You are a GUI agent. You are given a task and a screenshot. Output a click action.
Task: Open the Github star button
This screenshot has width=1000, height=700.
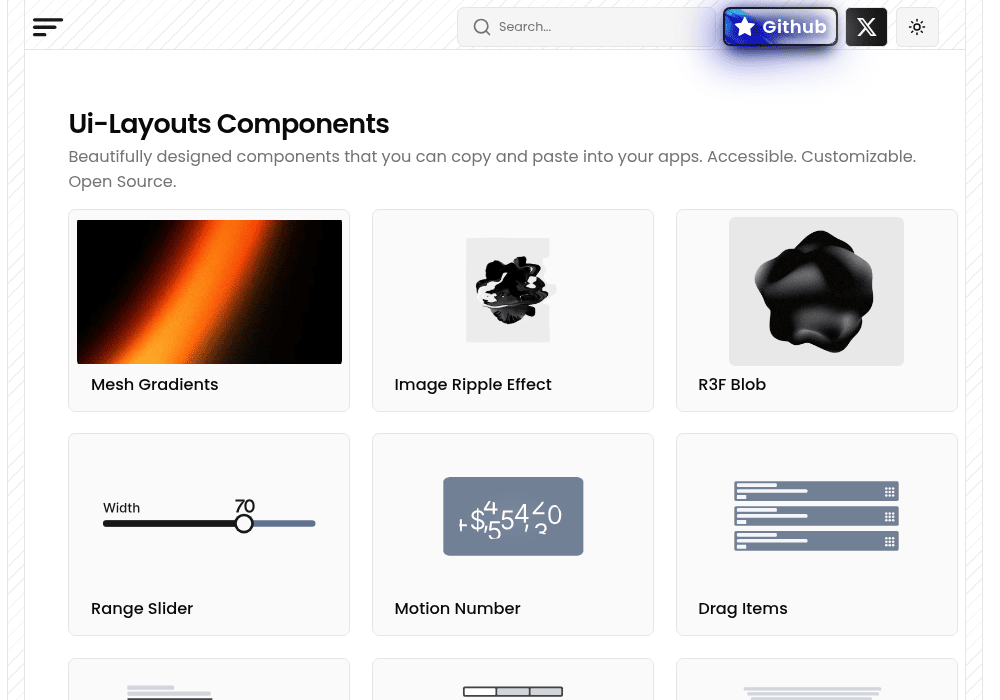point(780,27)
